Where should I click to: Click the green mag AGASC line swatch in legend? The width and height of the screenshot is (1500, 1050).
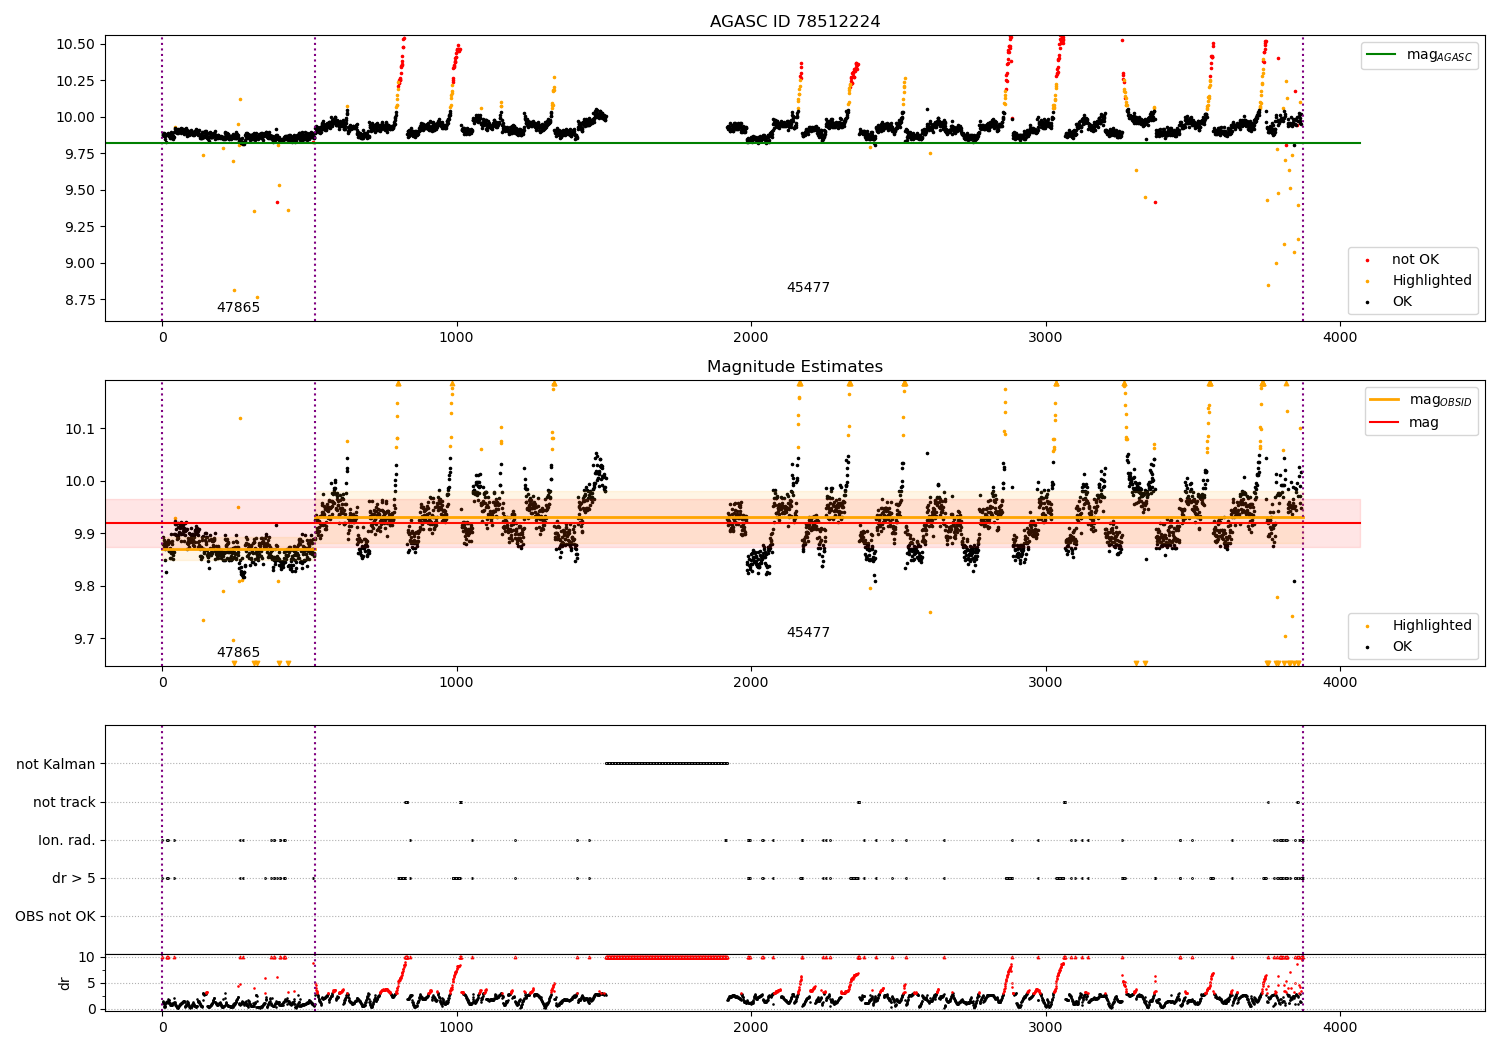(x=1383, y=55)
